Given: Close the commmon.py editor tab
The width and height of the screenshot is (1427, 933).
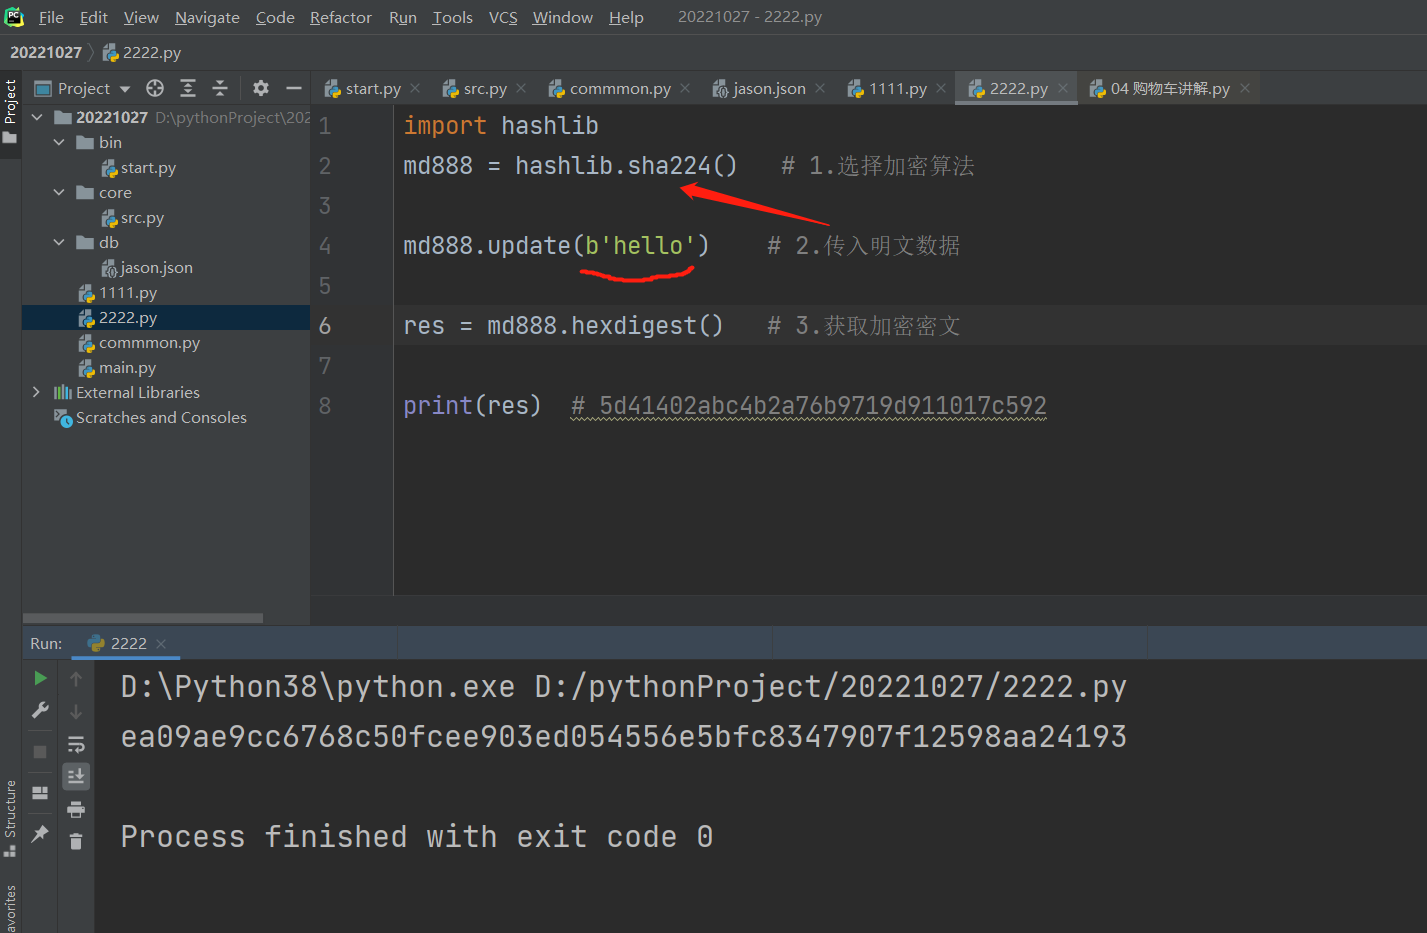Looking at the screenshot, I should (x=685, y=88).
